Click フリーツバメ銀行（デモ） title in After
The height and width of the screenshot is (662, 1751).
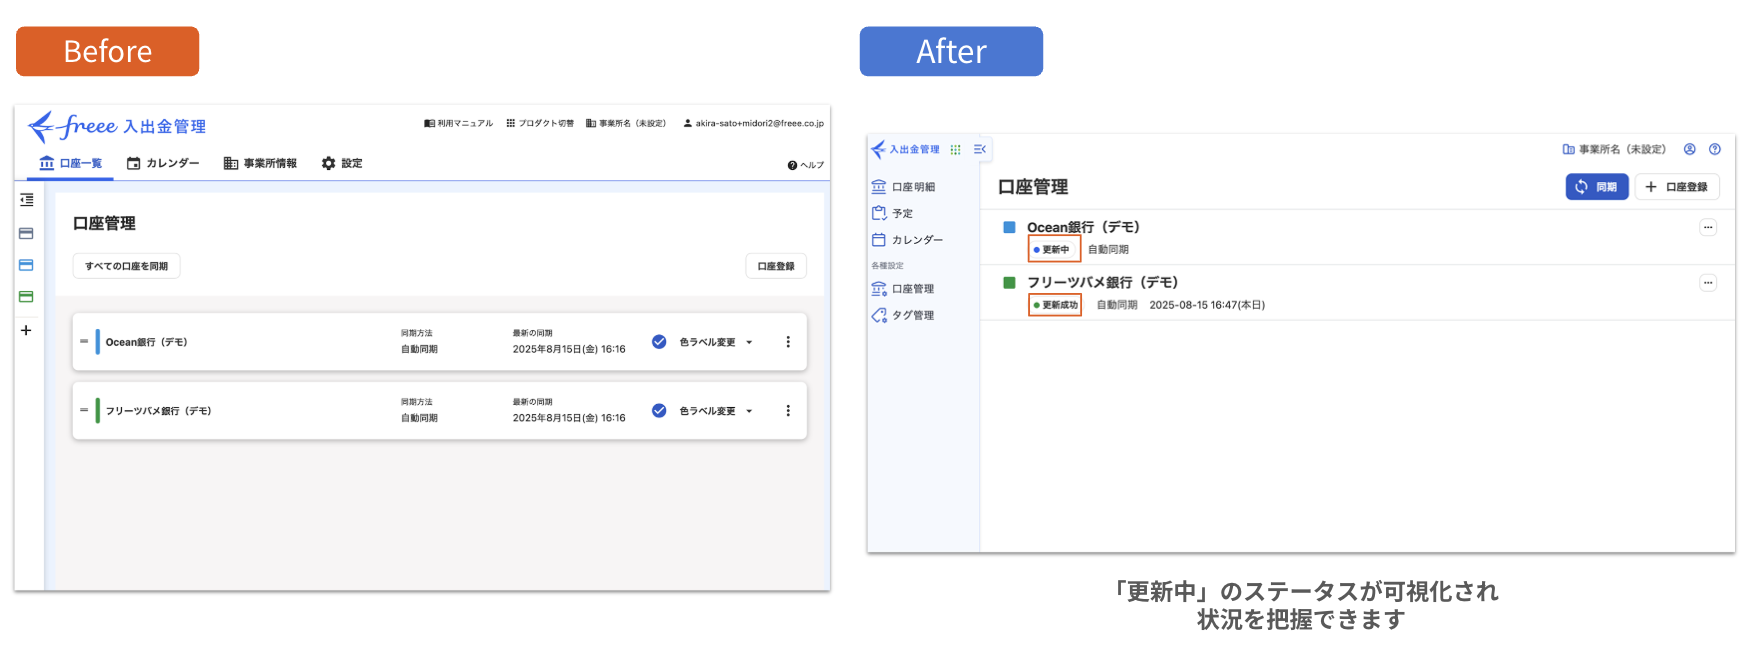pos(1103,283)
